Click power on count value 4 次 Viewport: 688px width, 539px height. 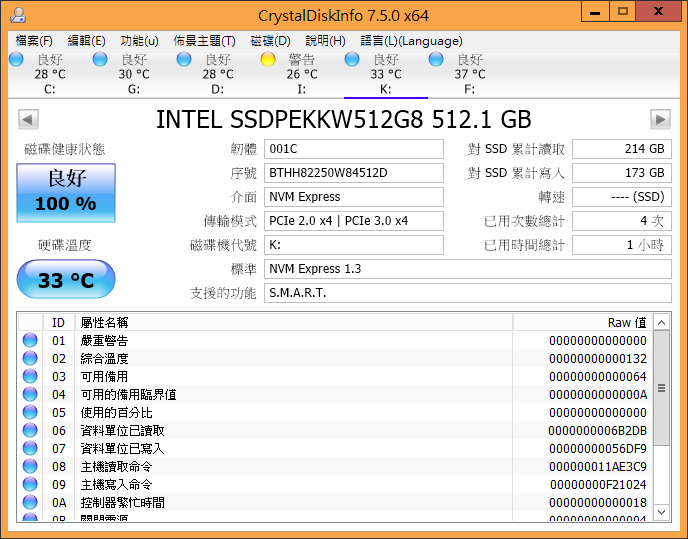(x=622, y=221)
